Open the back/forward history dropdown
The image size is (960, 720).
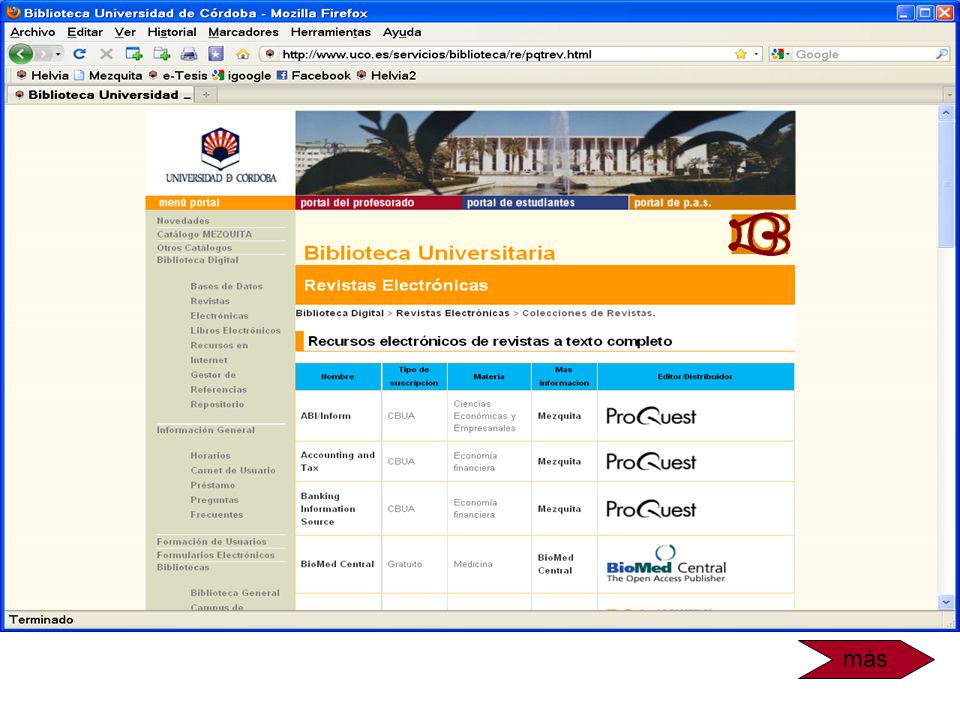point(58,54)
